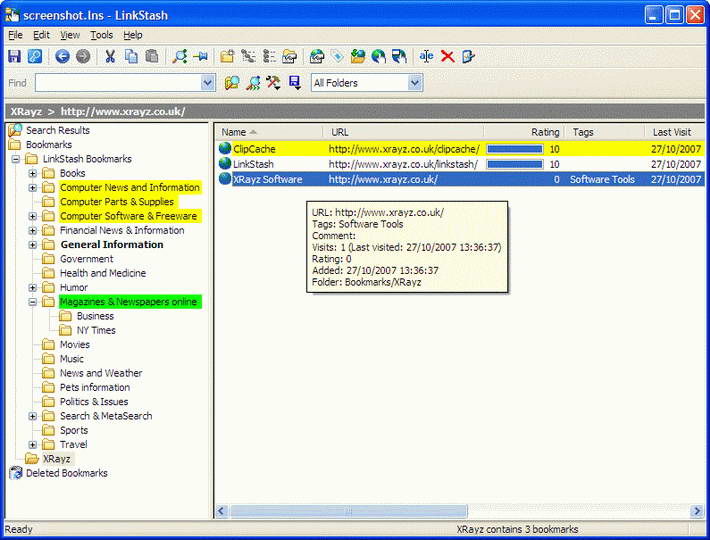Screen dimensions: 710x540
Task: Click the tag label icon
Action: (x=337, y=57)
